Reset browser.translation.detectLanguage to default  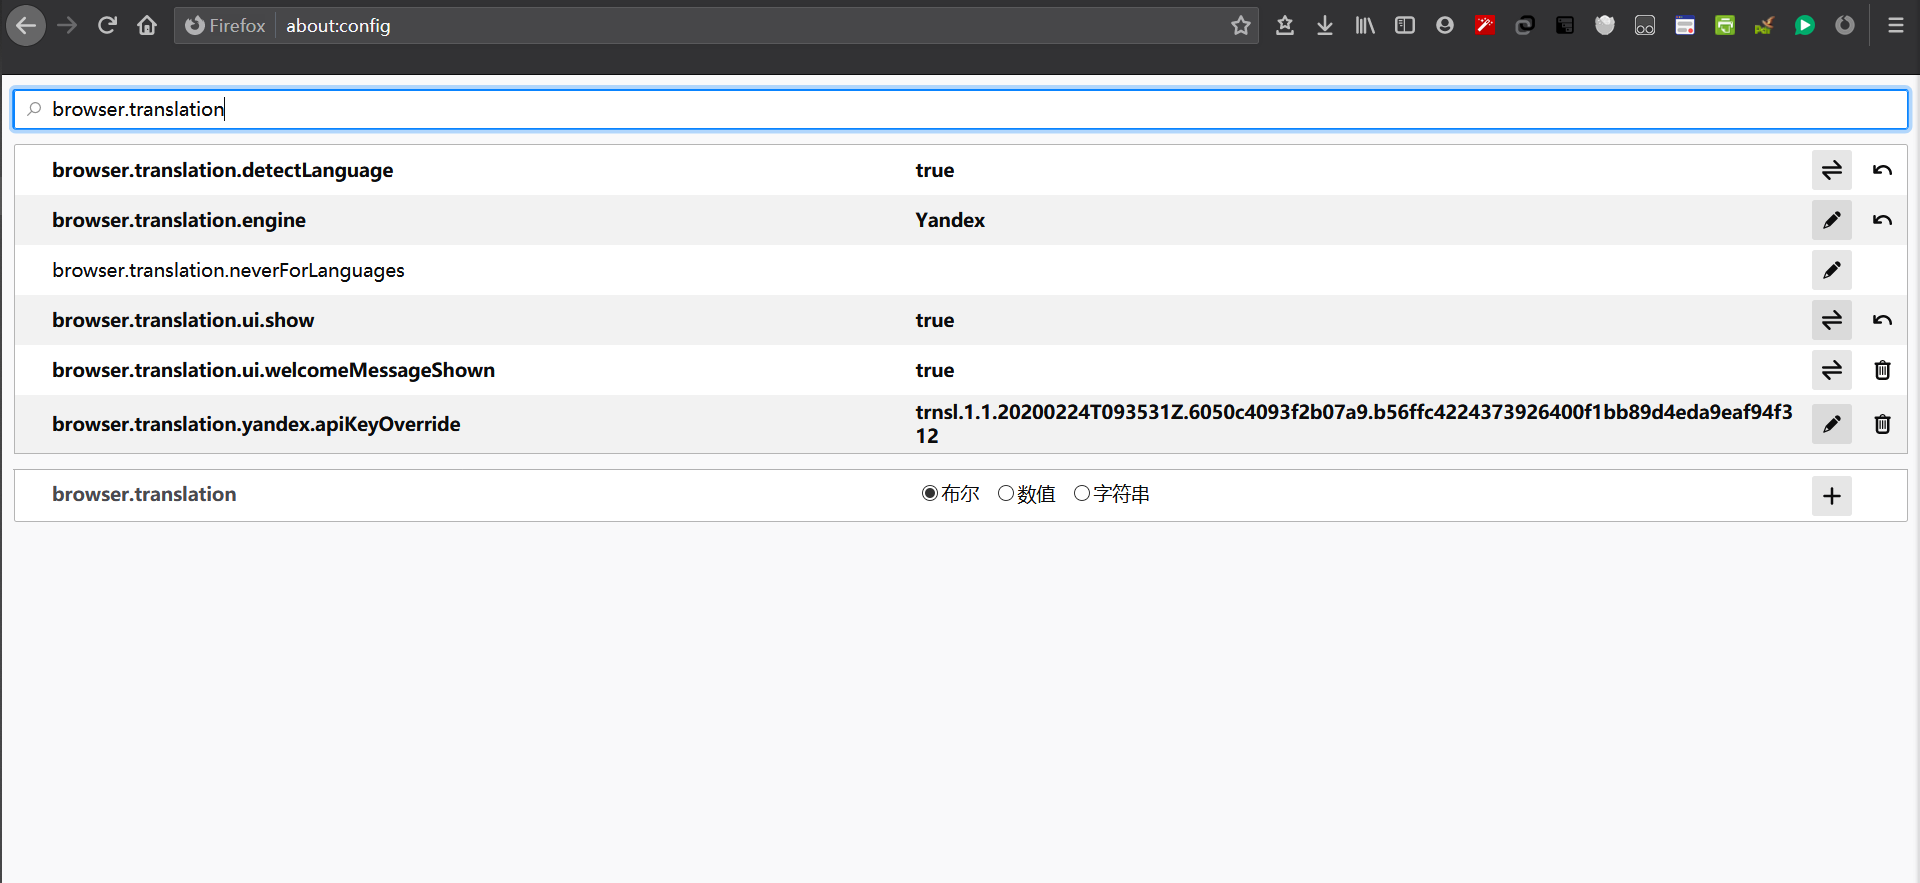point(1882,170)
